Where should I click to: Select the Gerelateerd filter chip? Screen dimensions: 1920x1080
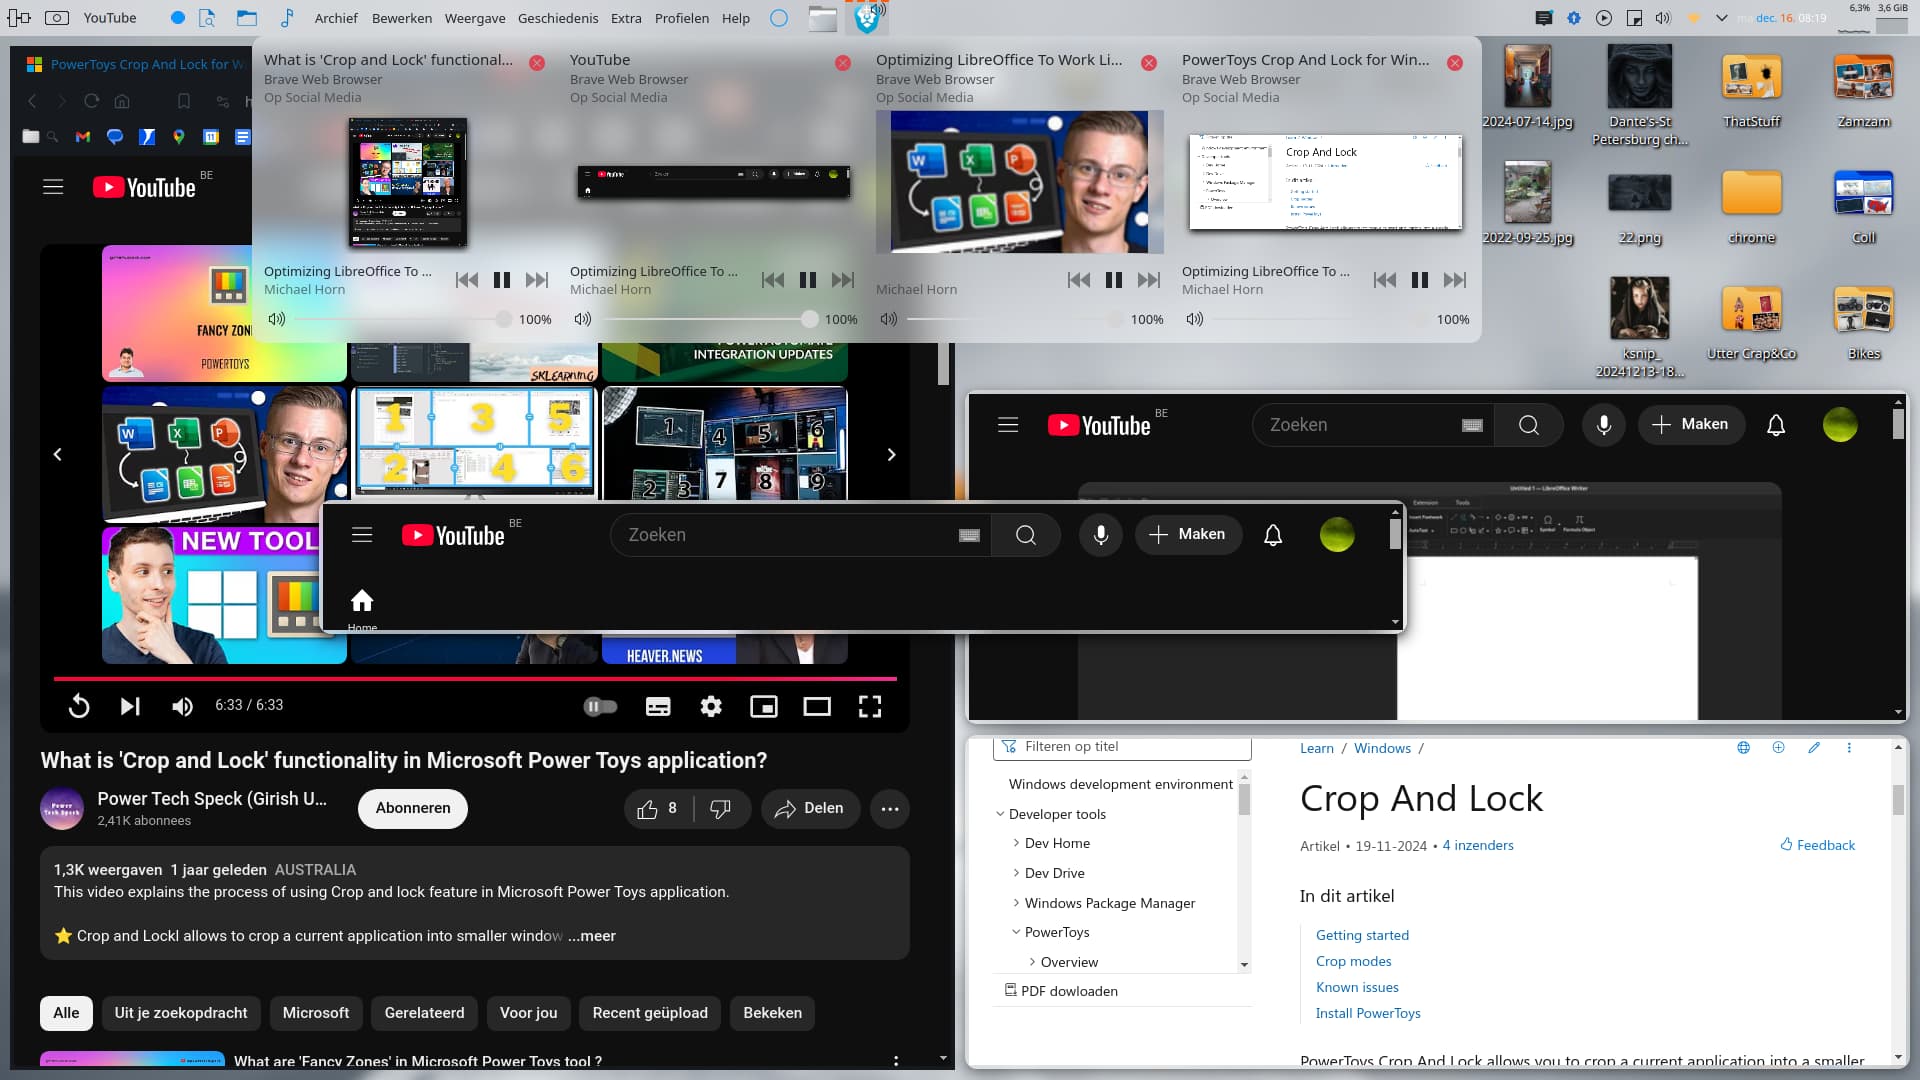coord(424,1013)
